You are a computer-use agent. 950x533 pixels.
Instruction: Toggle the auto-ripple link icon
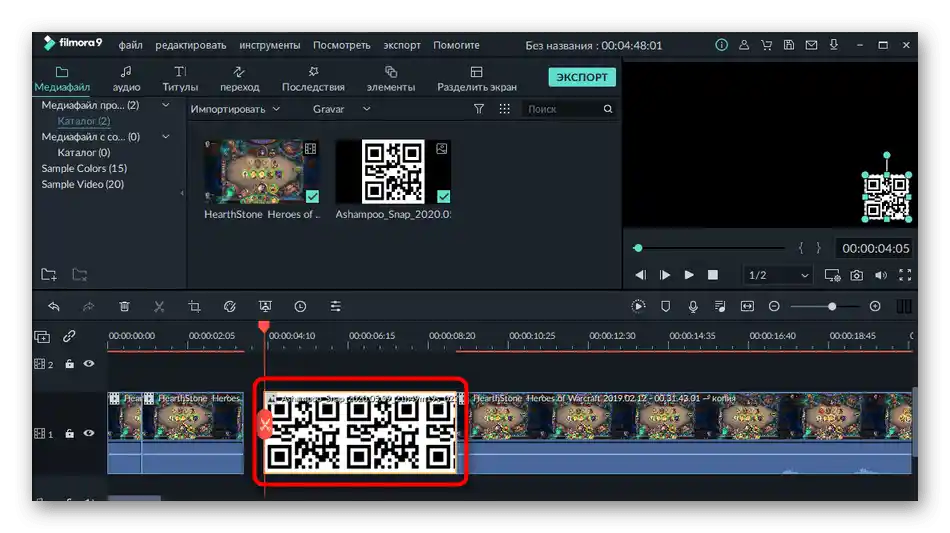pos(69,336)
